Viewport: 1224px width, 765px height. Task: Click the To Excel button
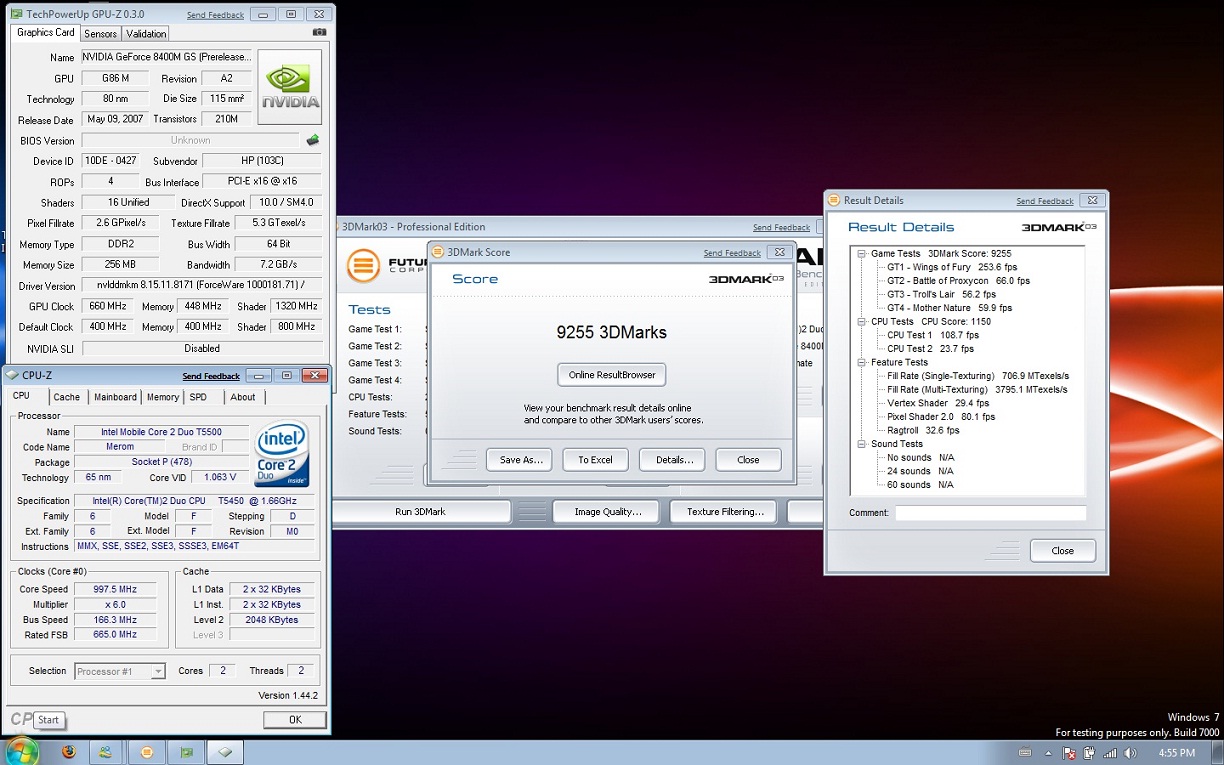[x=595, y=460]
